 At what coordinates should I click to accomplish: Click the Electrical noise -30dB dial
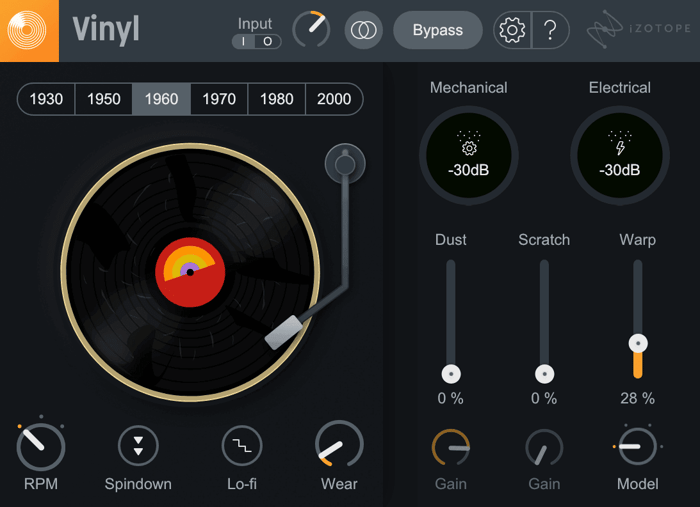point(620,155)
